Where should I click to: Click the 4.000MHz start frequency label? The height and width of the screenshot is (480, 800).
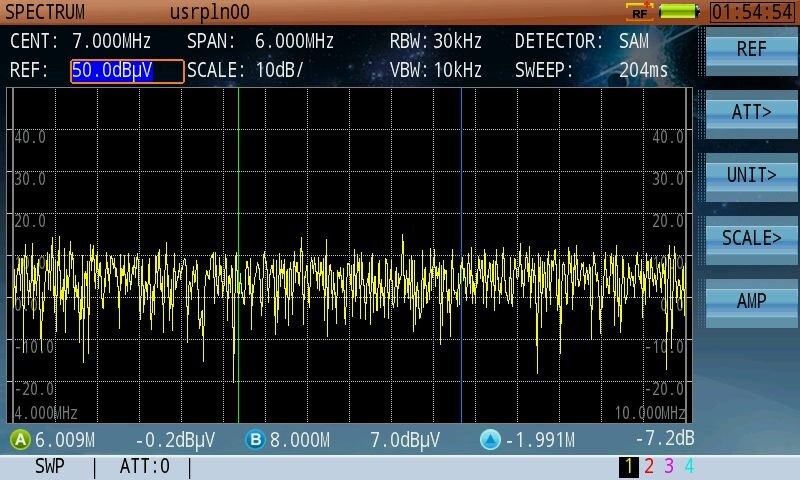point(46,413)
